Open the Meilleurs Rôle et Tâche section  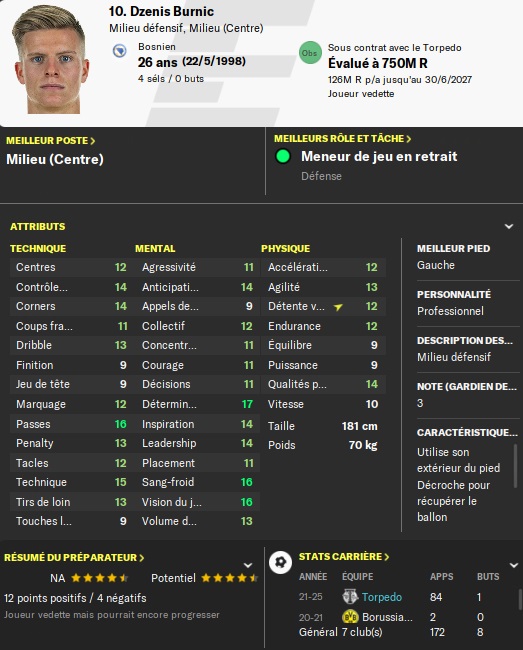(x=343, y=138)
